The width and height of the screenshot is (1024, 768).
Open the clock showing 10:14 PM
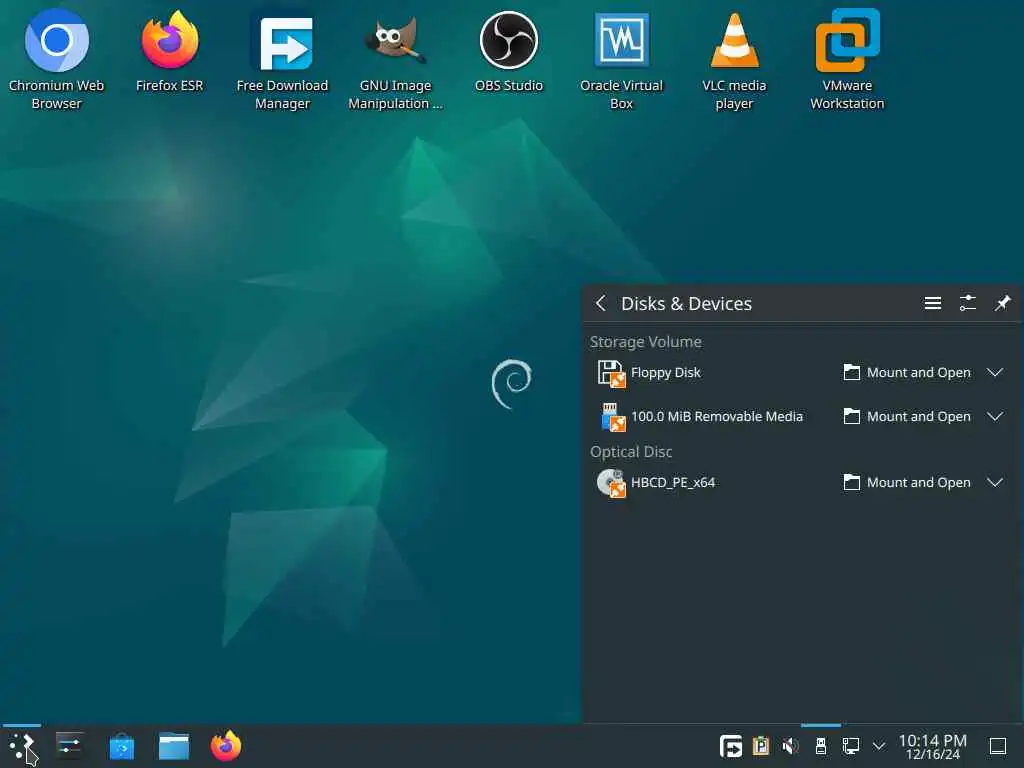click(933, 746)
